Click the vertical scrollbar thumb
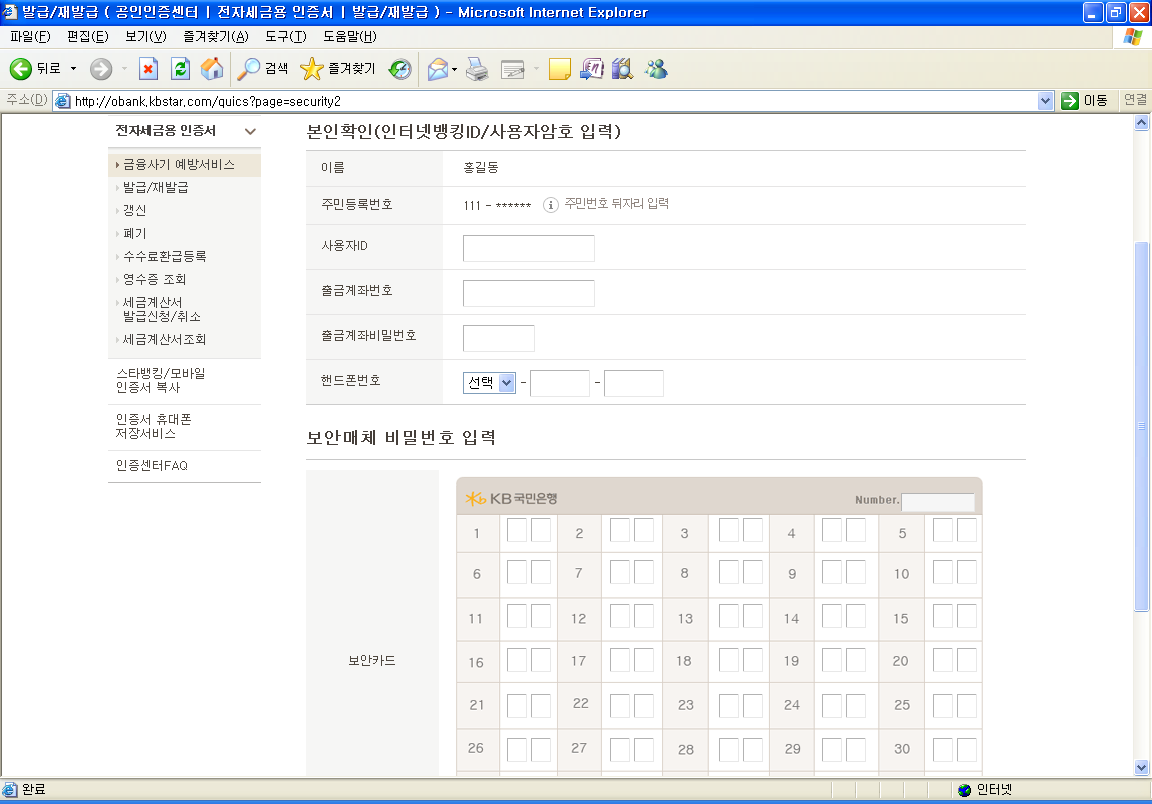1152x804 pixels. (x=1141, y=426)
